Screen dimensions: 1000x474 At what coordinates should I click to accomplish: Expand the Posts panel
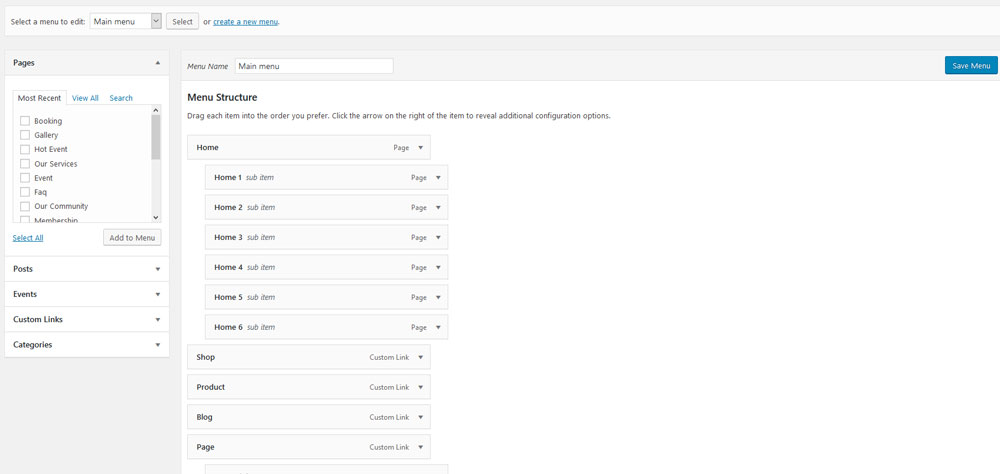point(86,269)
